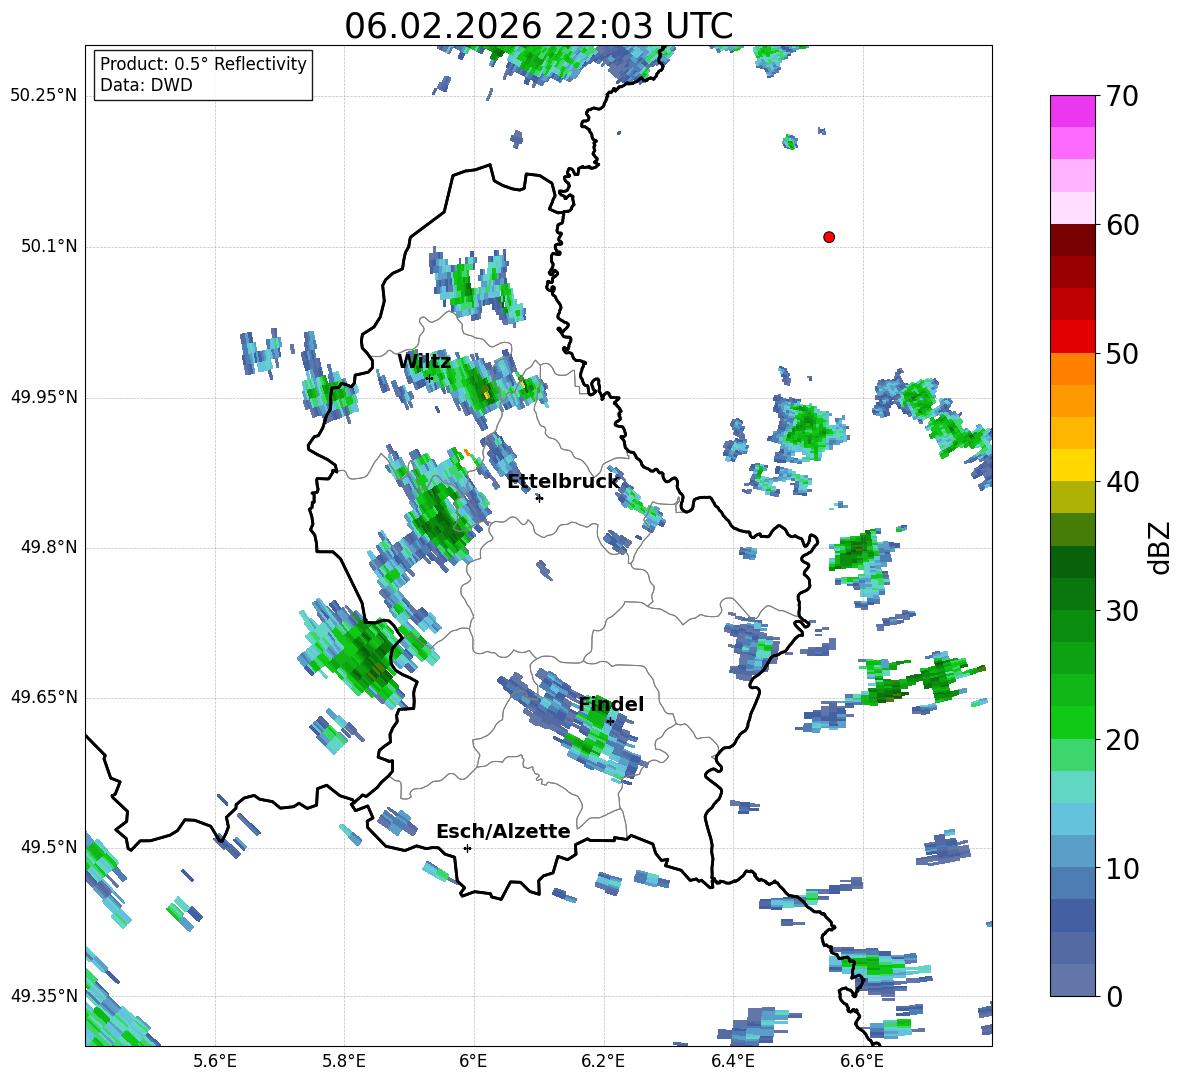The image size is (1184, 1081).
Task: Click the 49.95°N latitude label
Action: coord(44,396)
